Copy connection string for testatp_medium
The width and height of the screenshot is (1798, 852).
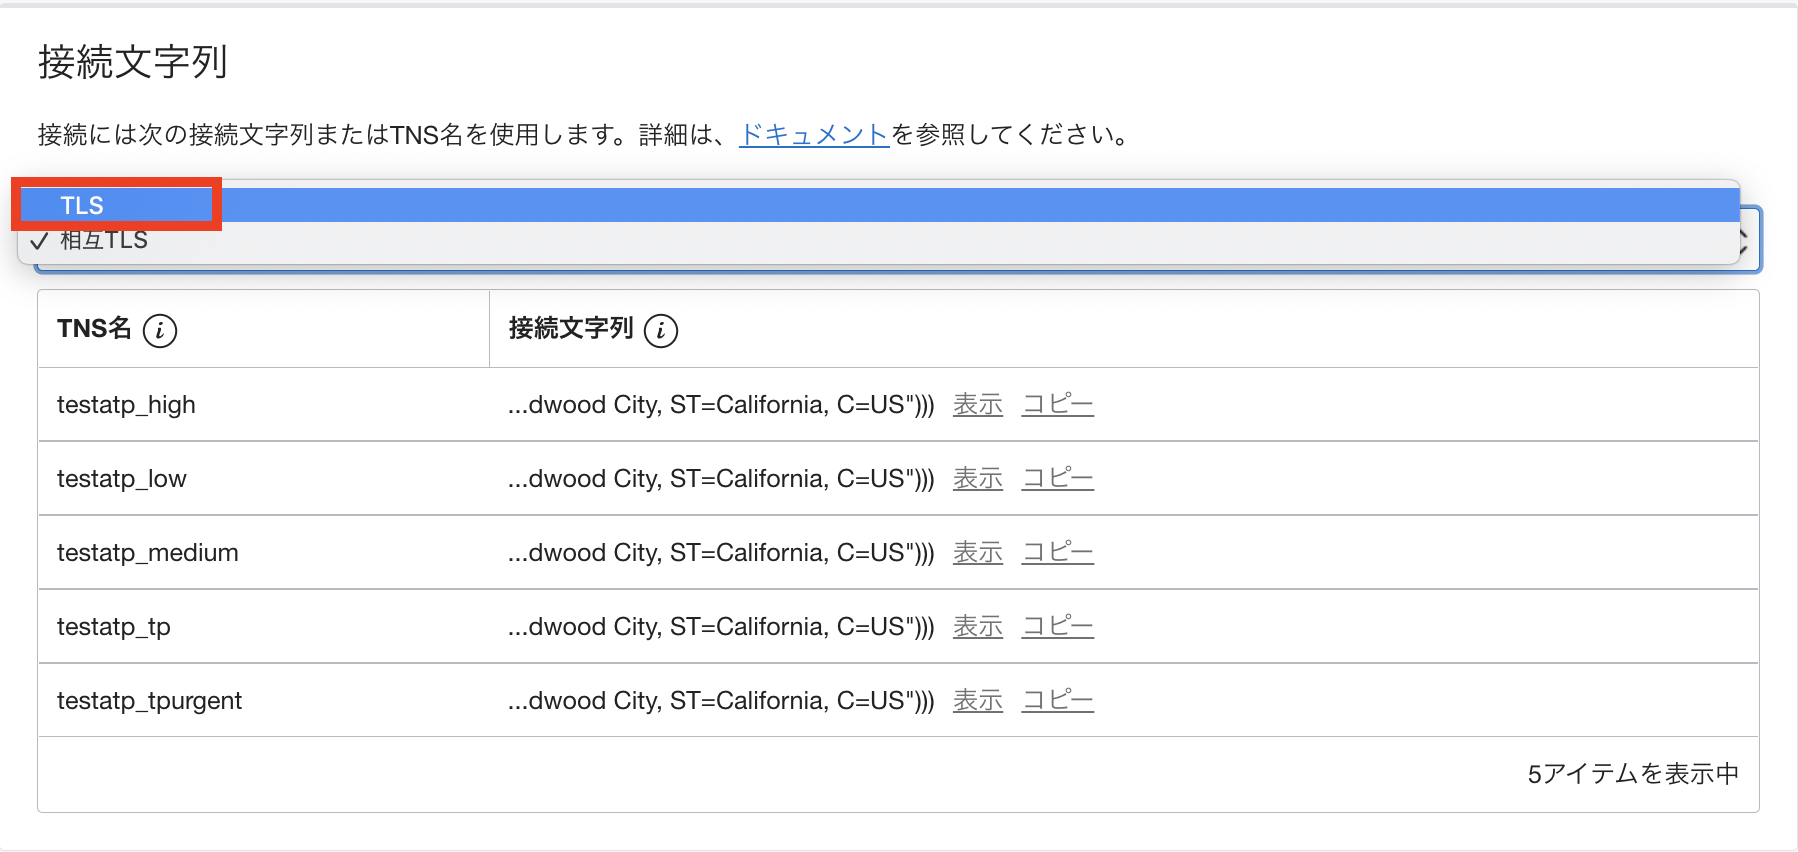pyautogui.click(x=1058, y=552)
